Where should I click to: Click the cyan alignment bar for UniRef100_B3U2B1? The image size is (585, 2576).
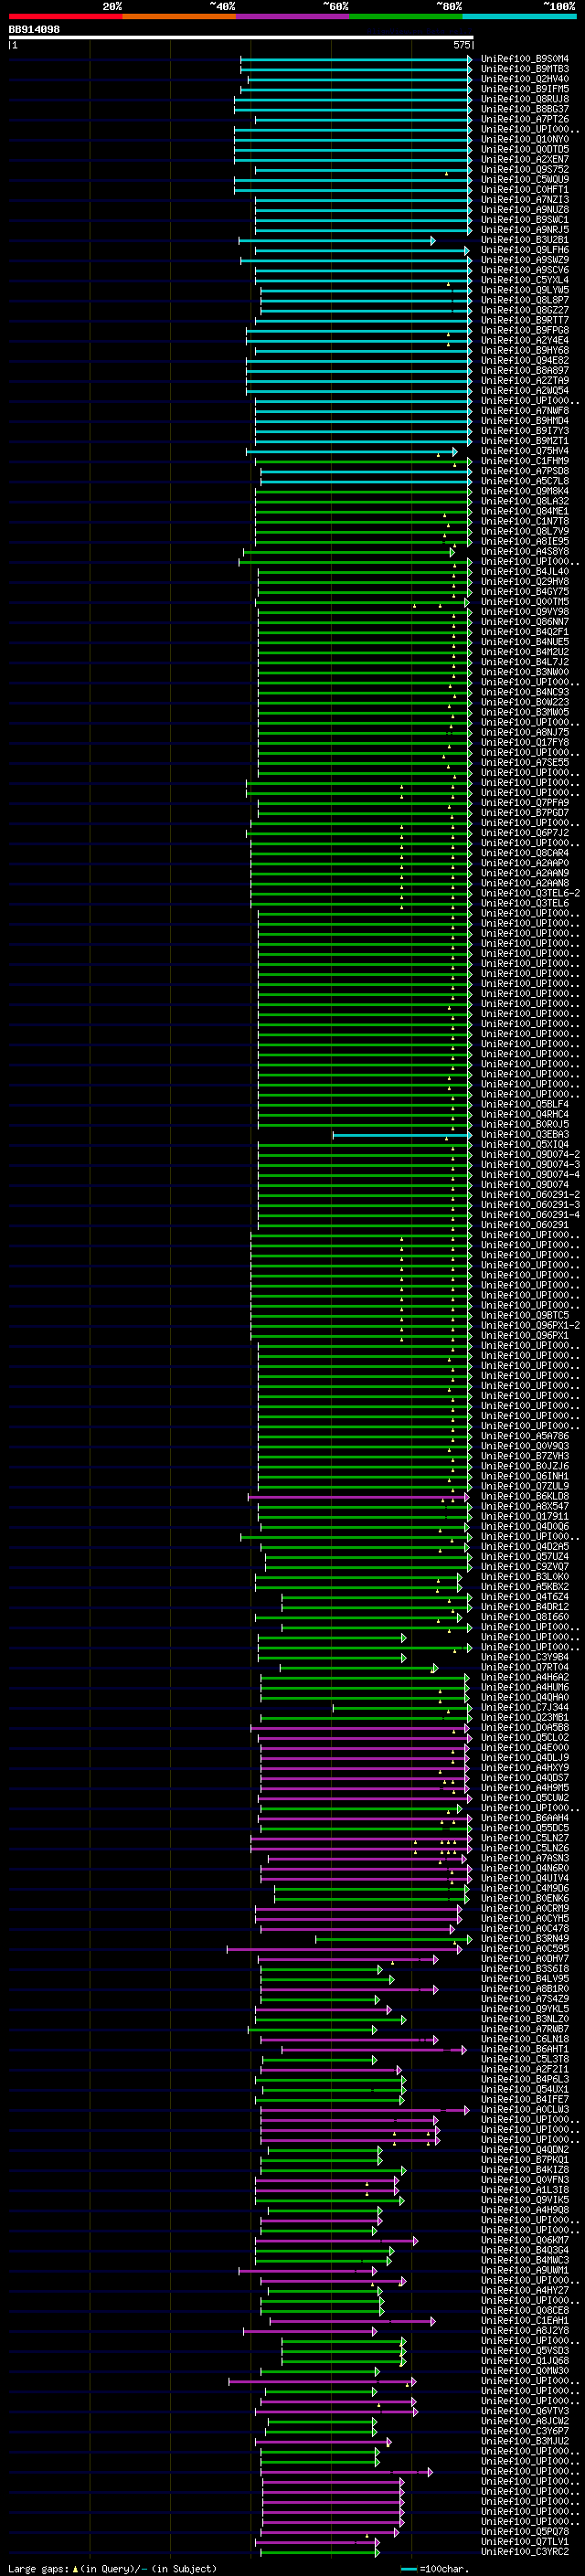pyautogui.click(x=337, y=240)
